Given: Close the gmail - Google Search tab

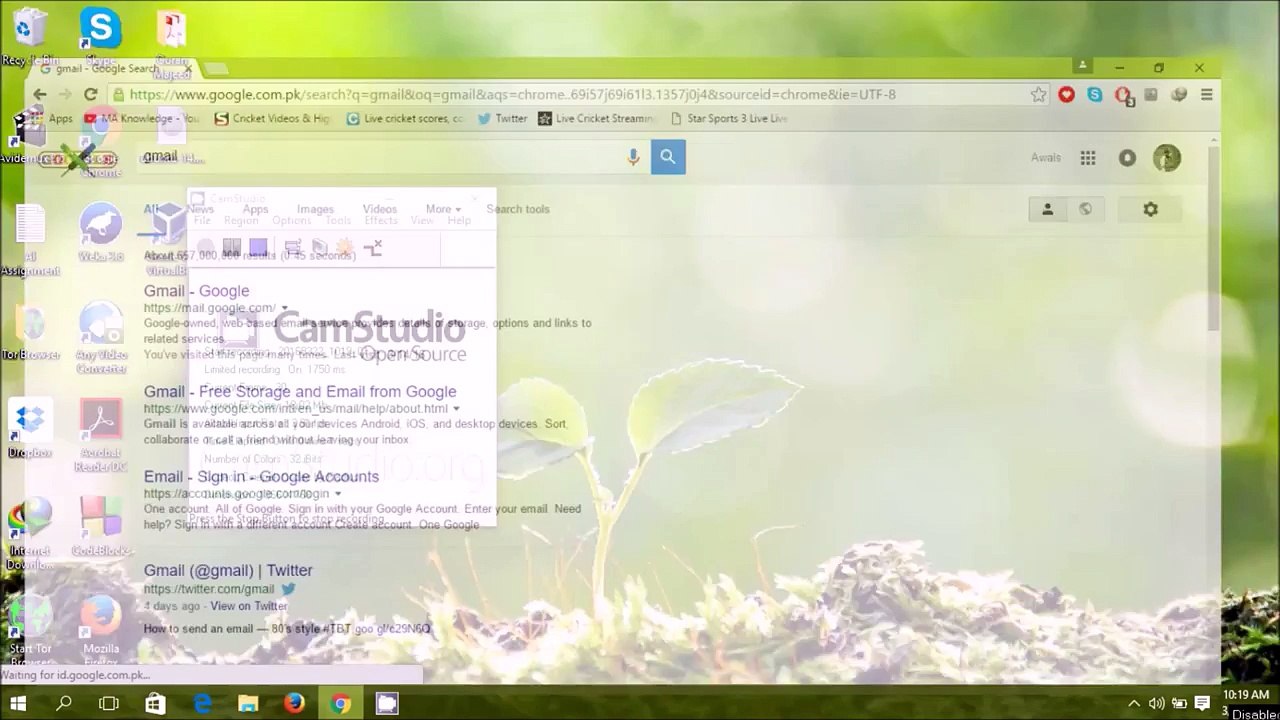Looking at the screenshot, I should [187, 69].
